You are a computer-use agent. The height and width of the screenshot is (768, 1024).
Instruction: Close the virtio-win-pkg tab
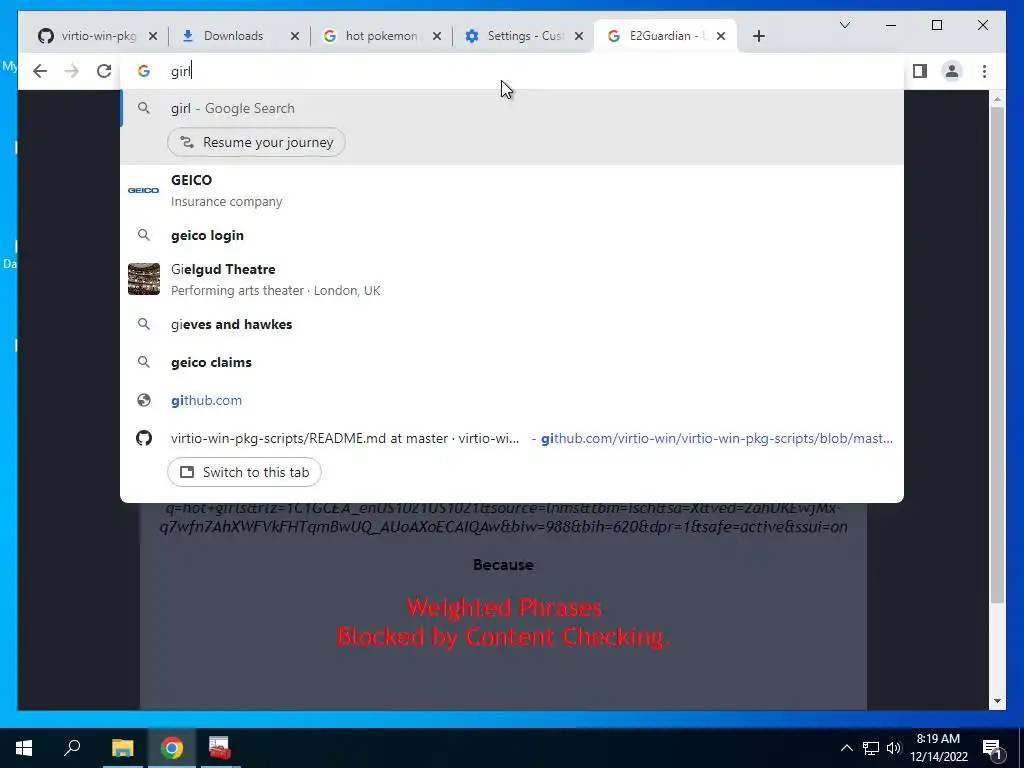(x=153, y=36)
